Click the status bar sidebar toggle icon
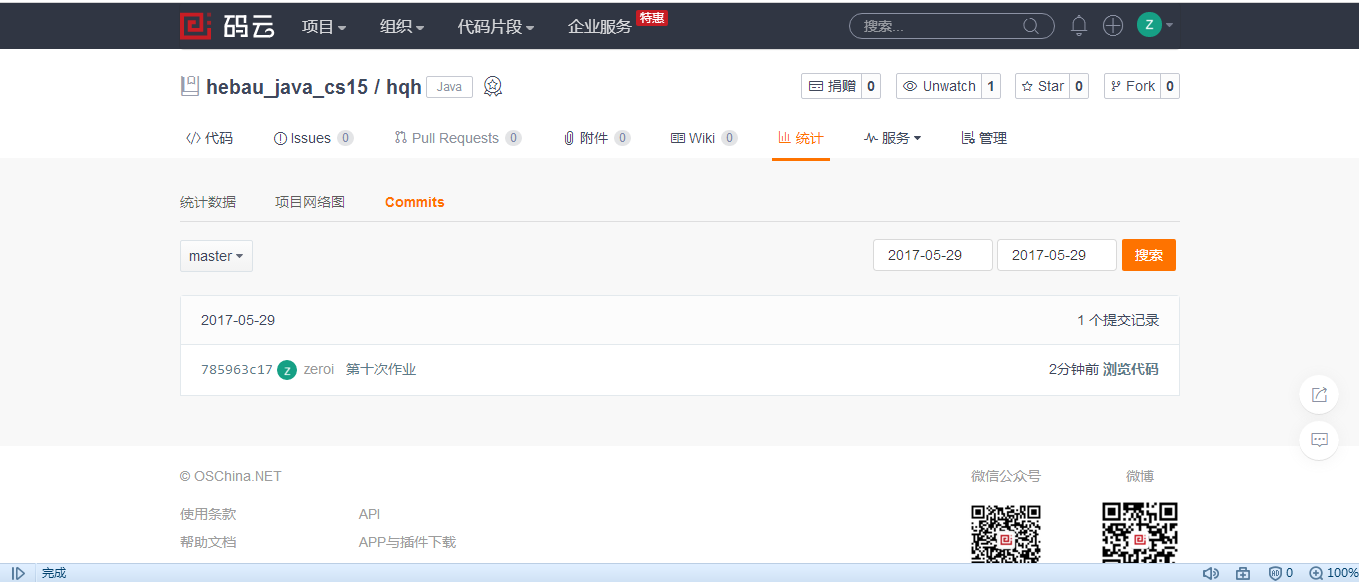The image size is (1359, 582). pyautogui.click(x=18, y=573)
